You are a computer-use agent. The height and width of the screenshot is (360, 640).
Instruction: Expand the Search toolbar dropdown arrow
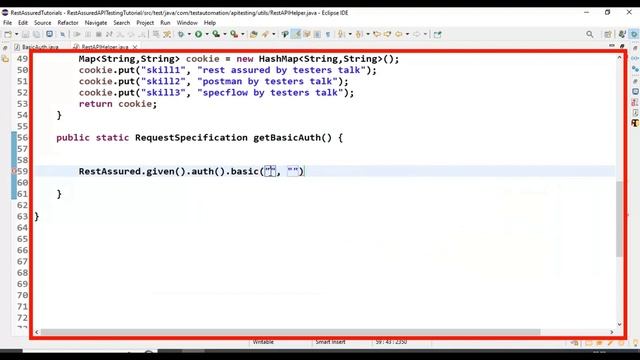(x=273, y=34)
